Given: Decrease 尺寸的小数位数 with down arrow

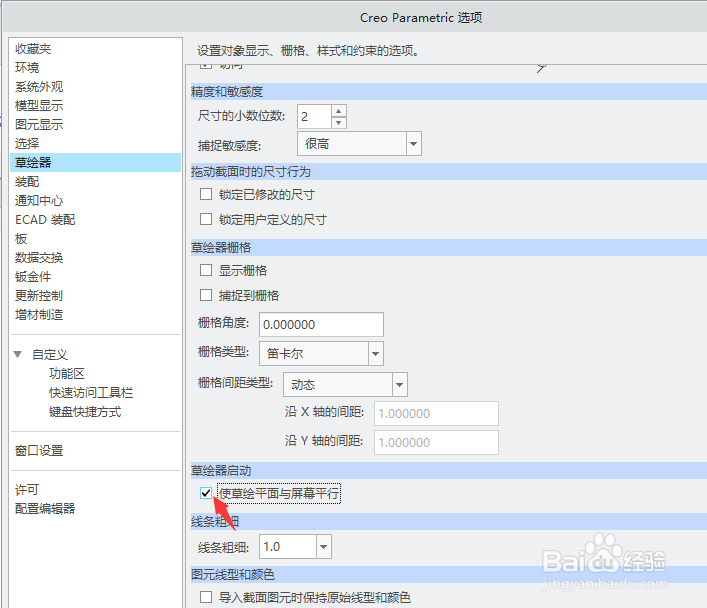Looking at the screenshot, I should click(339, 122).
